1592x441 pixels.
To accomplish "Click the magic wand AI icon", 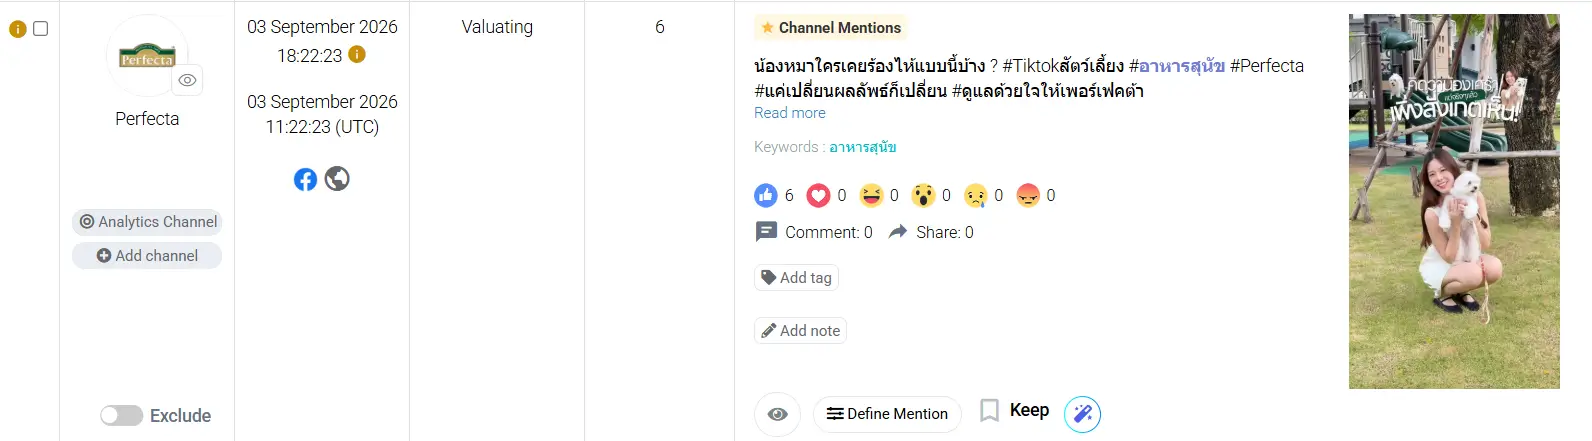I will [x=1082, y=414].
